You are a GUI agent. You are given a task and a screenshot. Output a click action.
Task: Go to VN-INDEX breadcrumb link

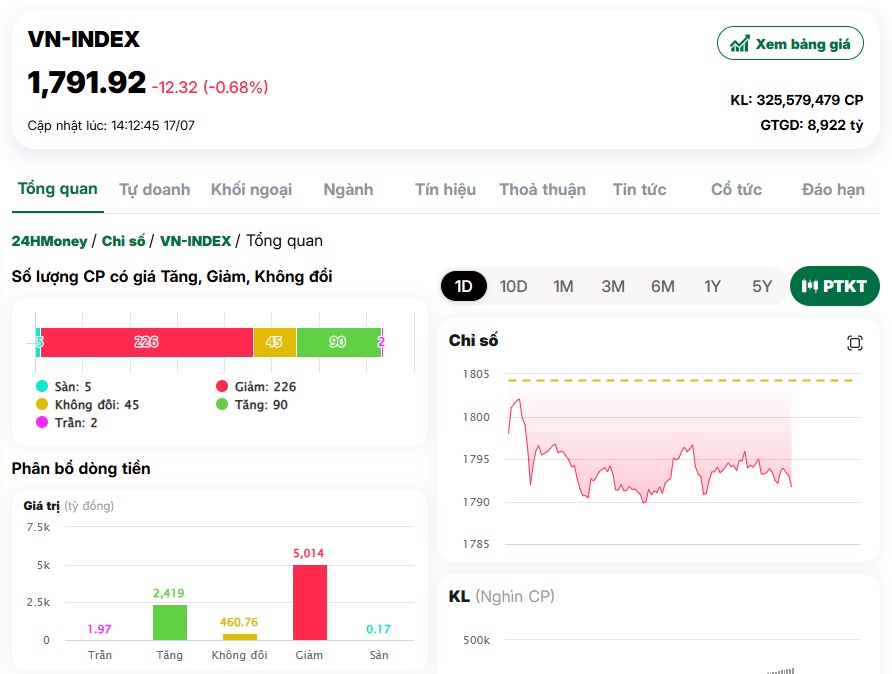click(x=196, y=241)
